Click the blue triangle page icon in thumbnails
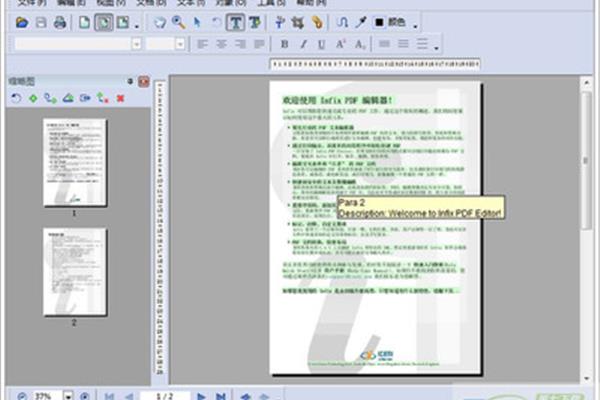 click(x=68, y=98)
